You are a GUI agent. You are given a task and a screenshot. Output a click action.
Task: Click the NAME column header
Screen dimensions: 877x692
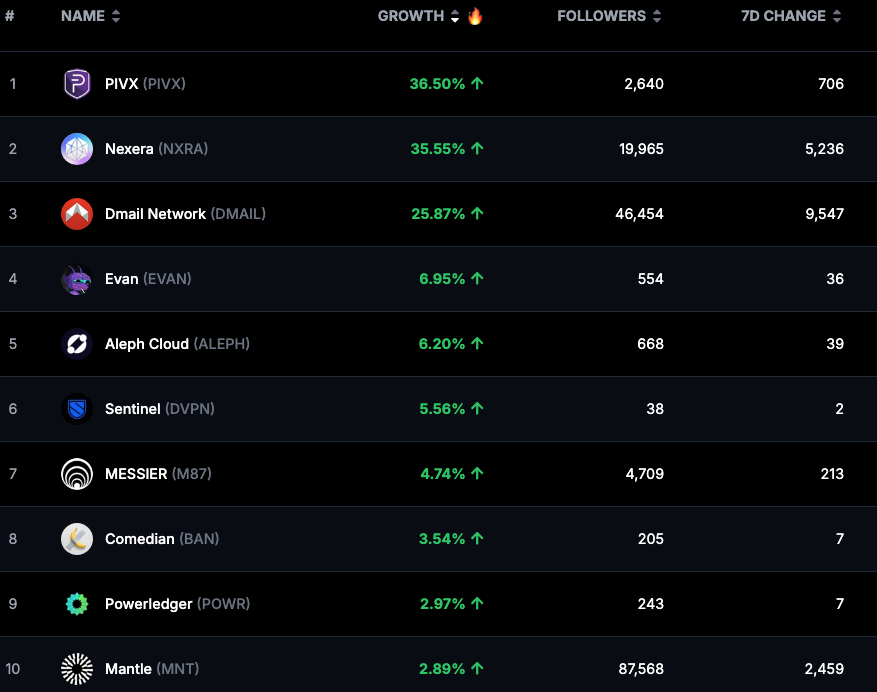[x=83, y=16]
